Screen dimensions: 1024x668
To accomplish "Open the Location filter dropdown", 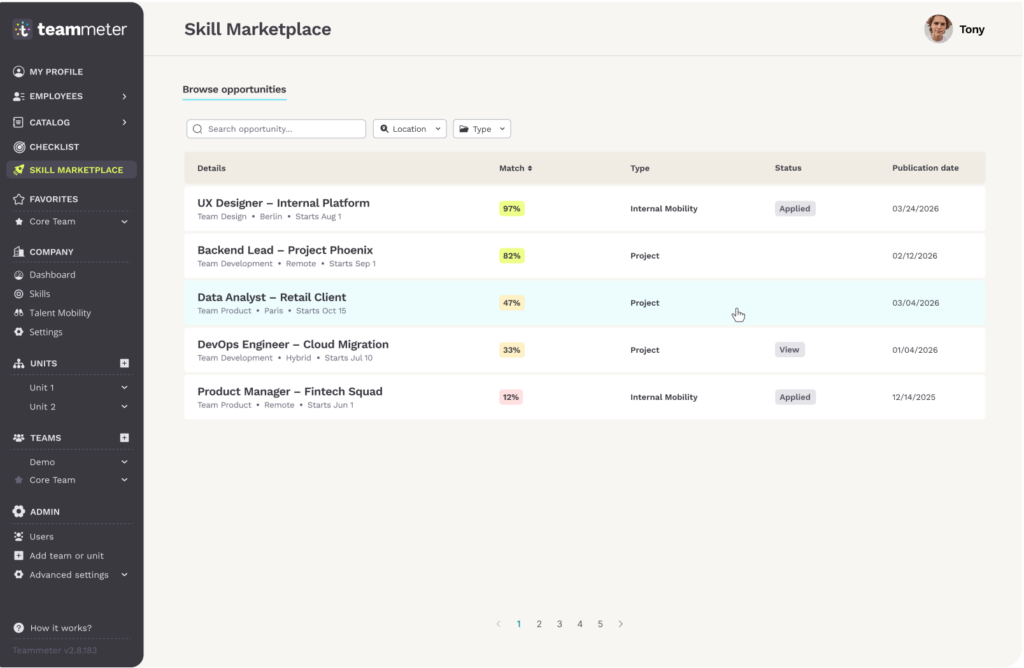I will (409, 128).
